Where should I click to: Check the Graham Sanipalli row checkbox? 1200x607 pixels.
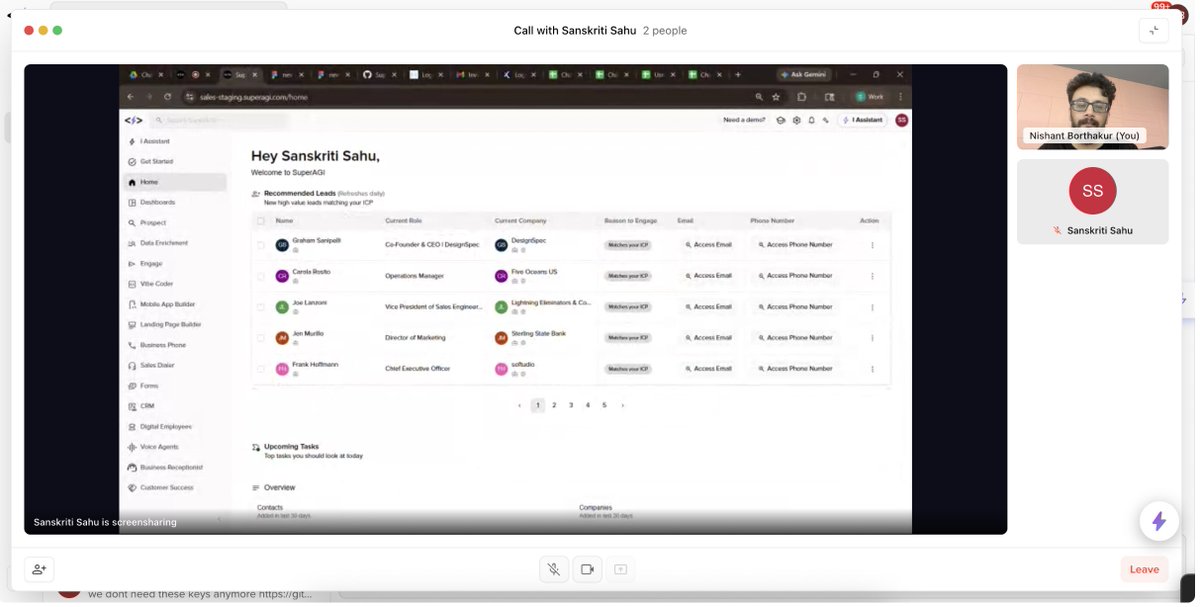pos(261,245)
